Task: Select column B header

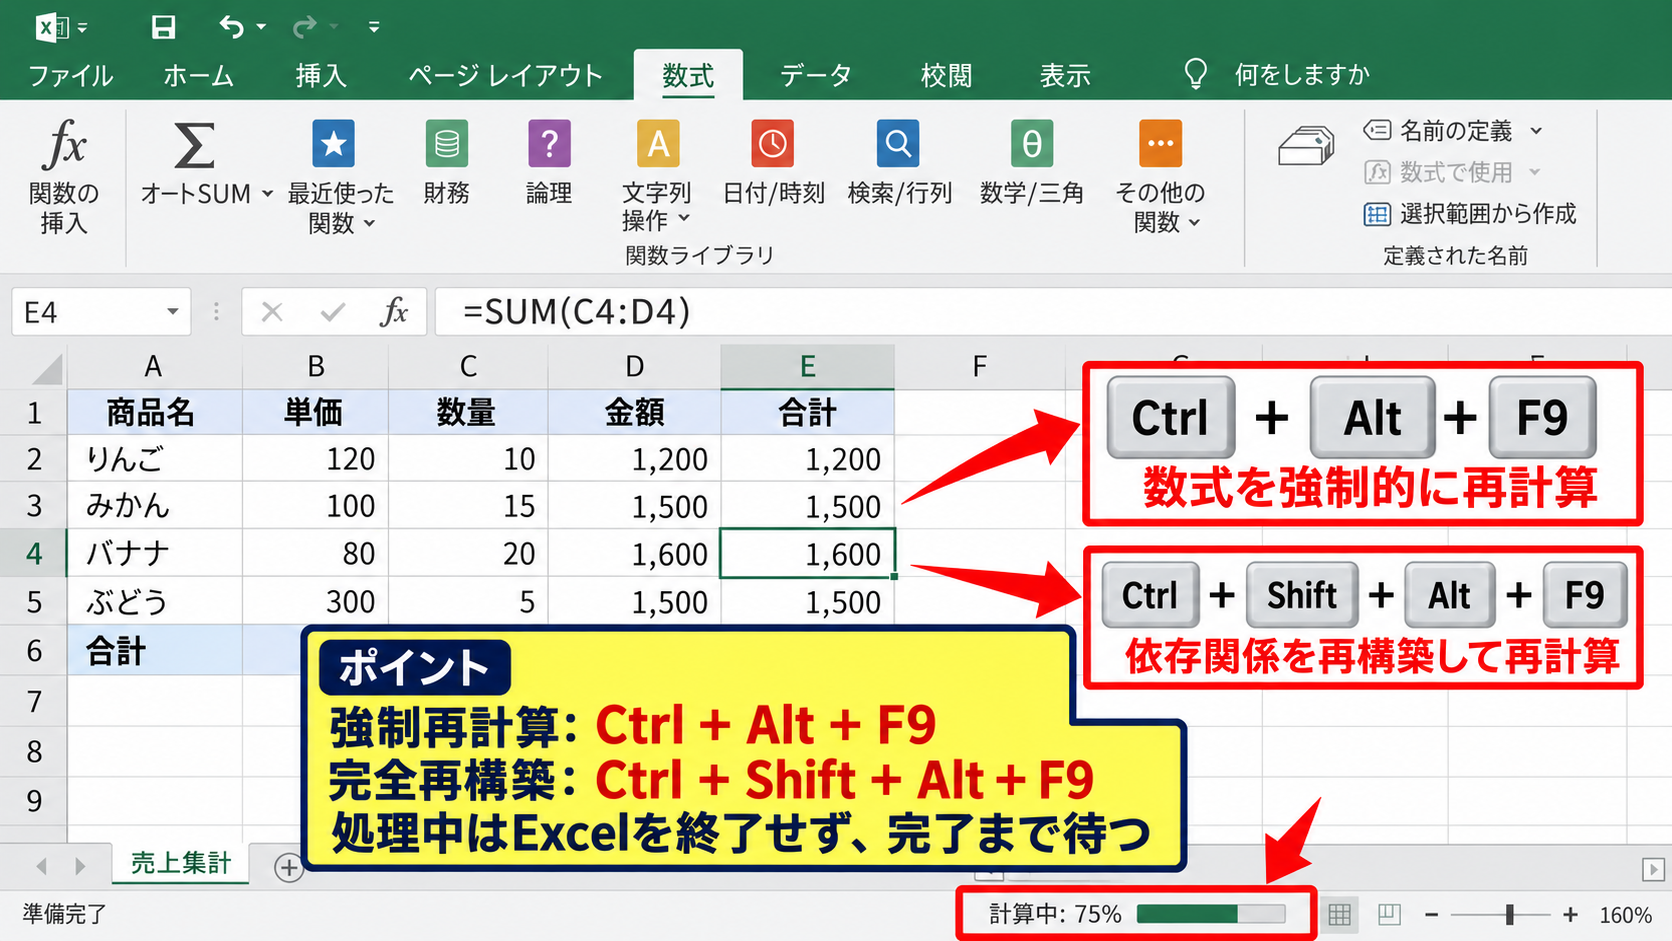Action: pyautogui.click(x=315, y=367)
